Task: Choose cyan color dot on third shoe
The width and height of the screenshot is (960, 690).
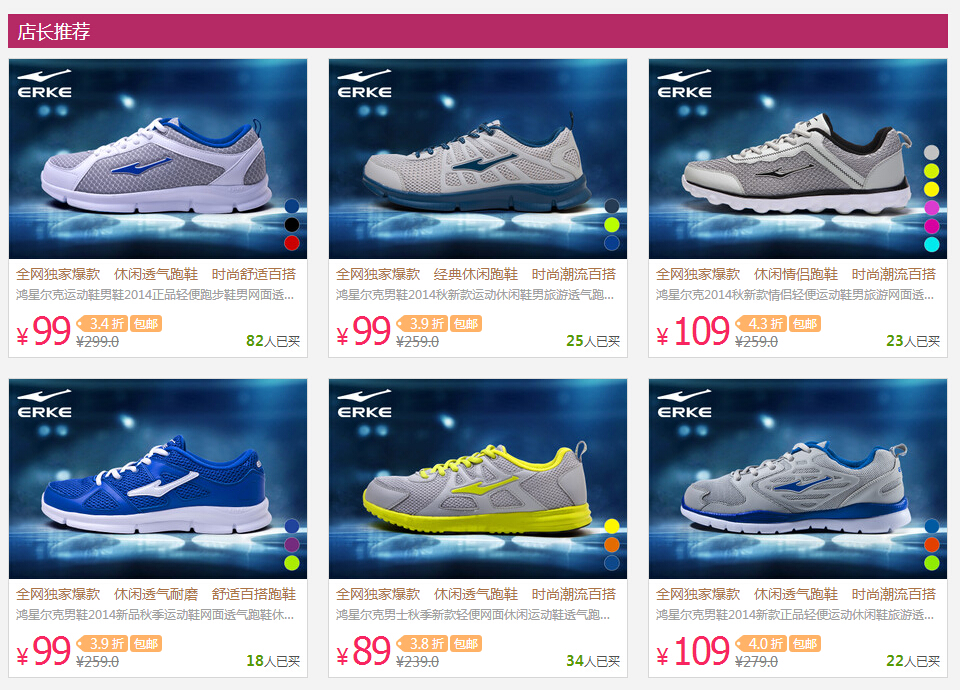Action: [x=931, y=244]
